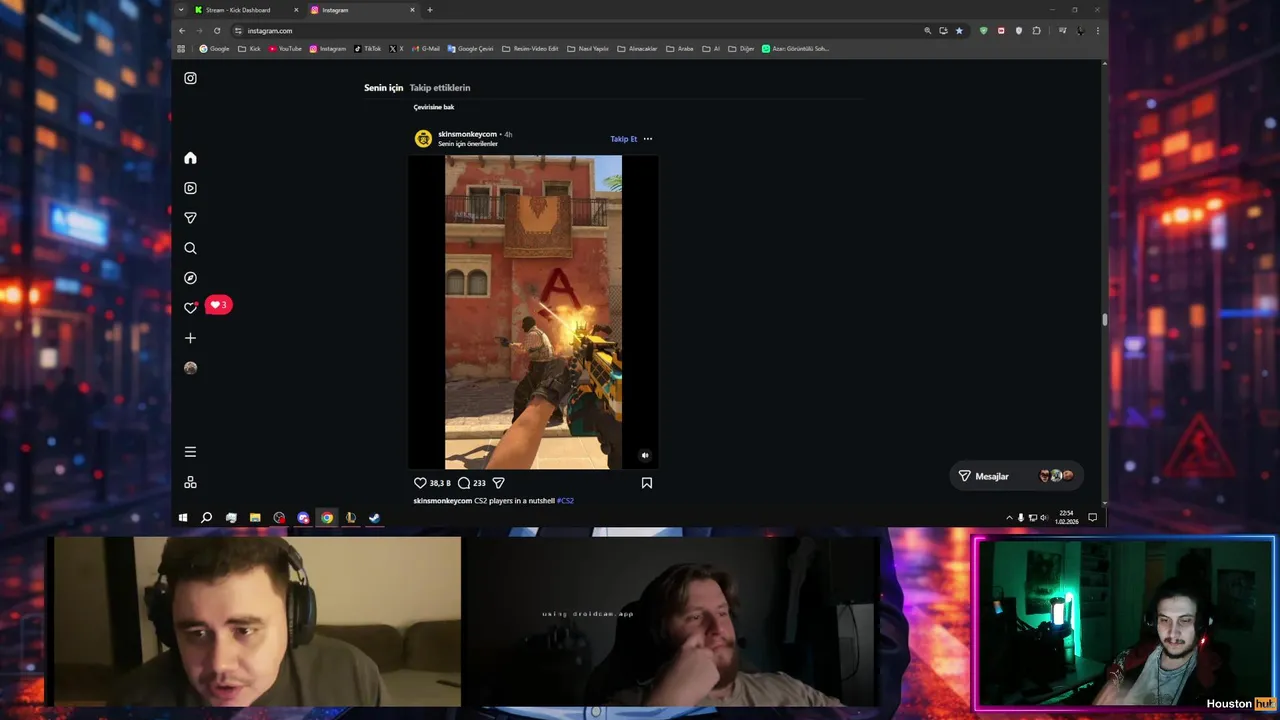Open the Meta apps icon at sidebar bottom
The height and width of the screenshot is (720, 1280).
190,482
